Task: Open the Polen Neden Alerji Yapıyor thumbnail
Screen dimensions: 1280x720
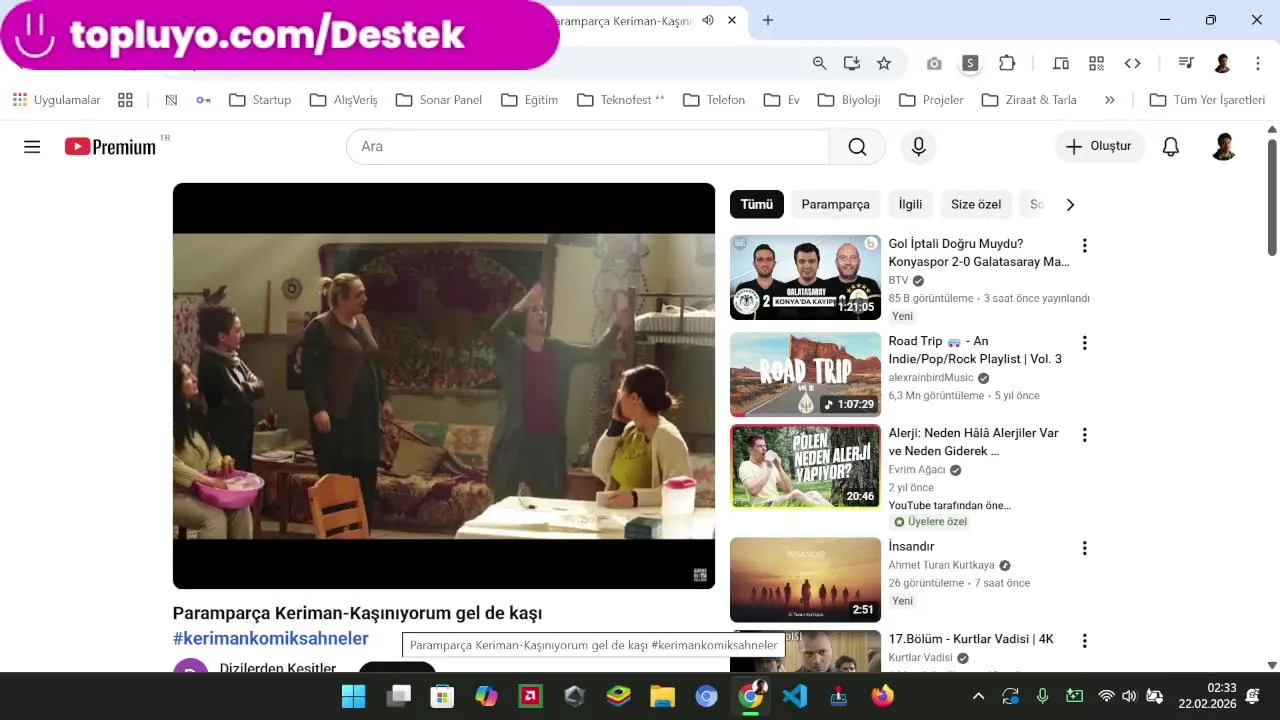Action: [x=805, y=467]
